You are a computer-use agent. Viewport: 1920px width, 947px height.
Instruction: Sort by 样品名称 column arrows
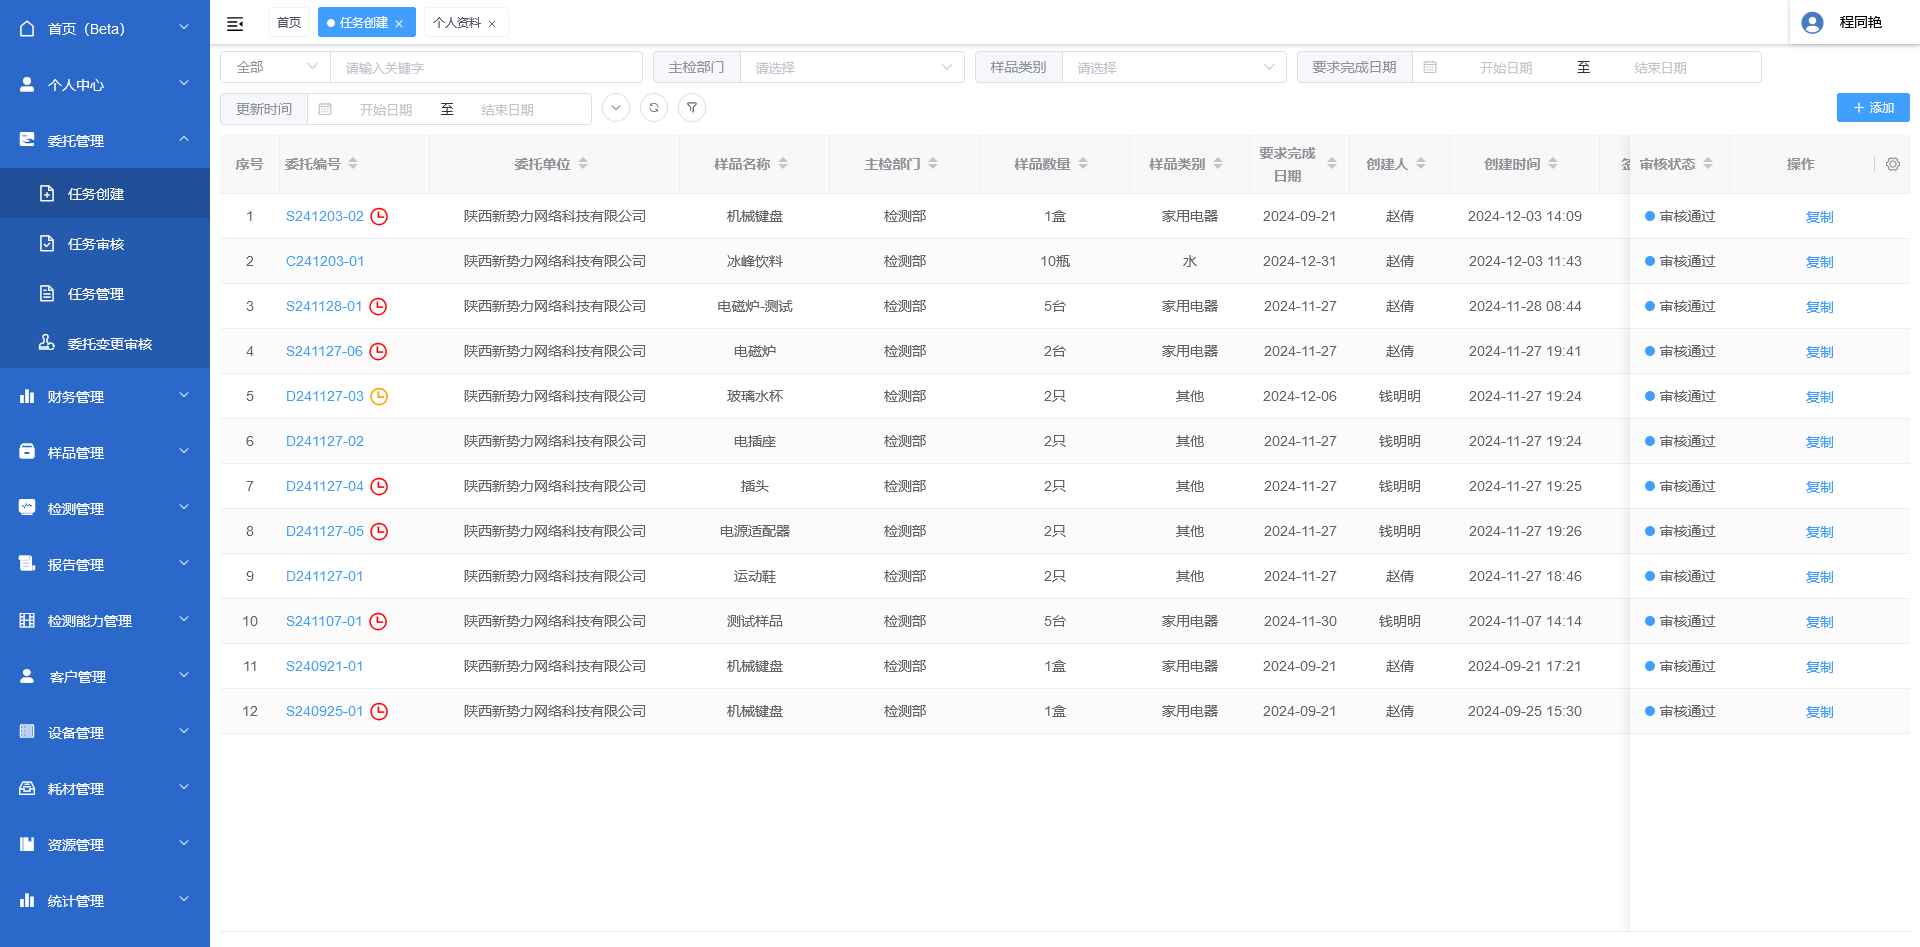tap(783, 164)
